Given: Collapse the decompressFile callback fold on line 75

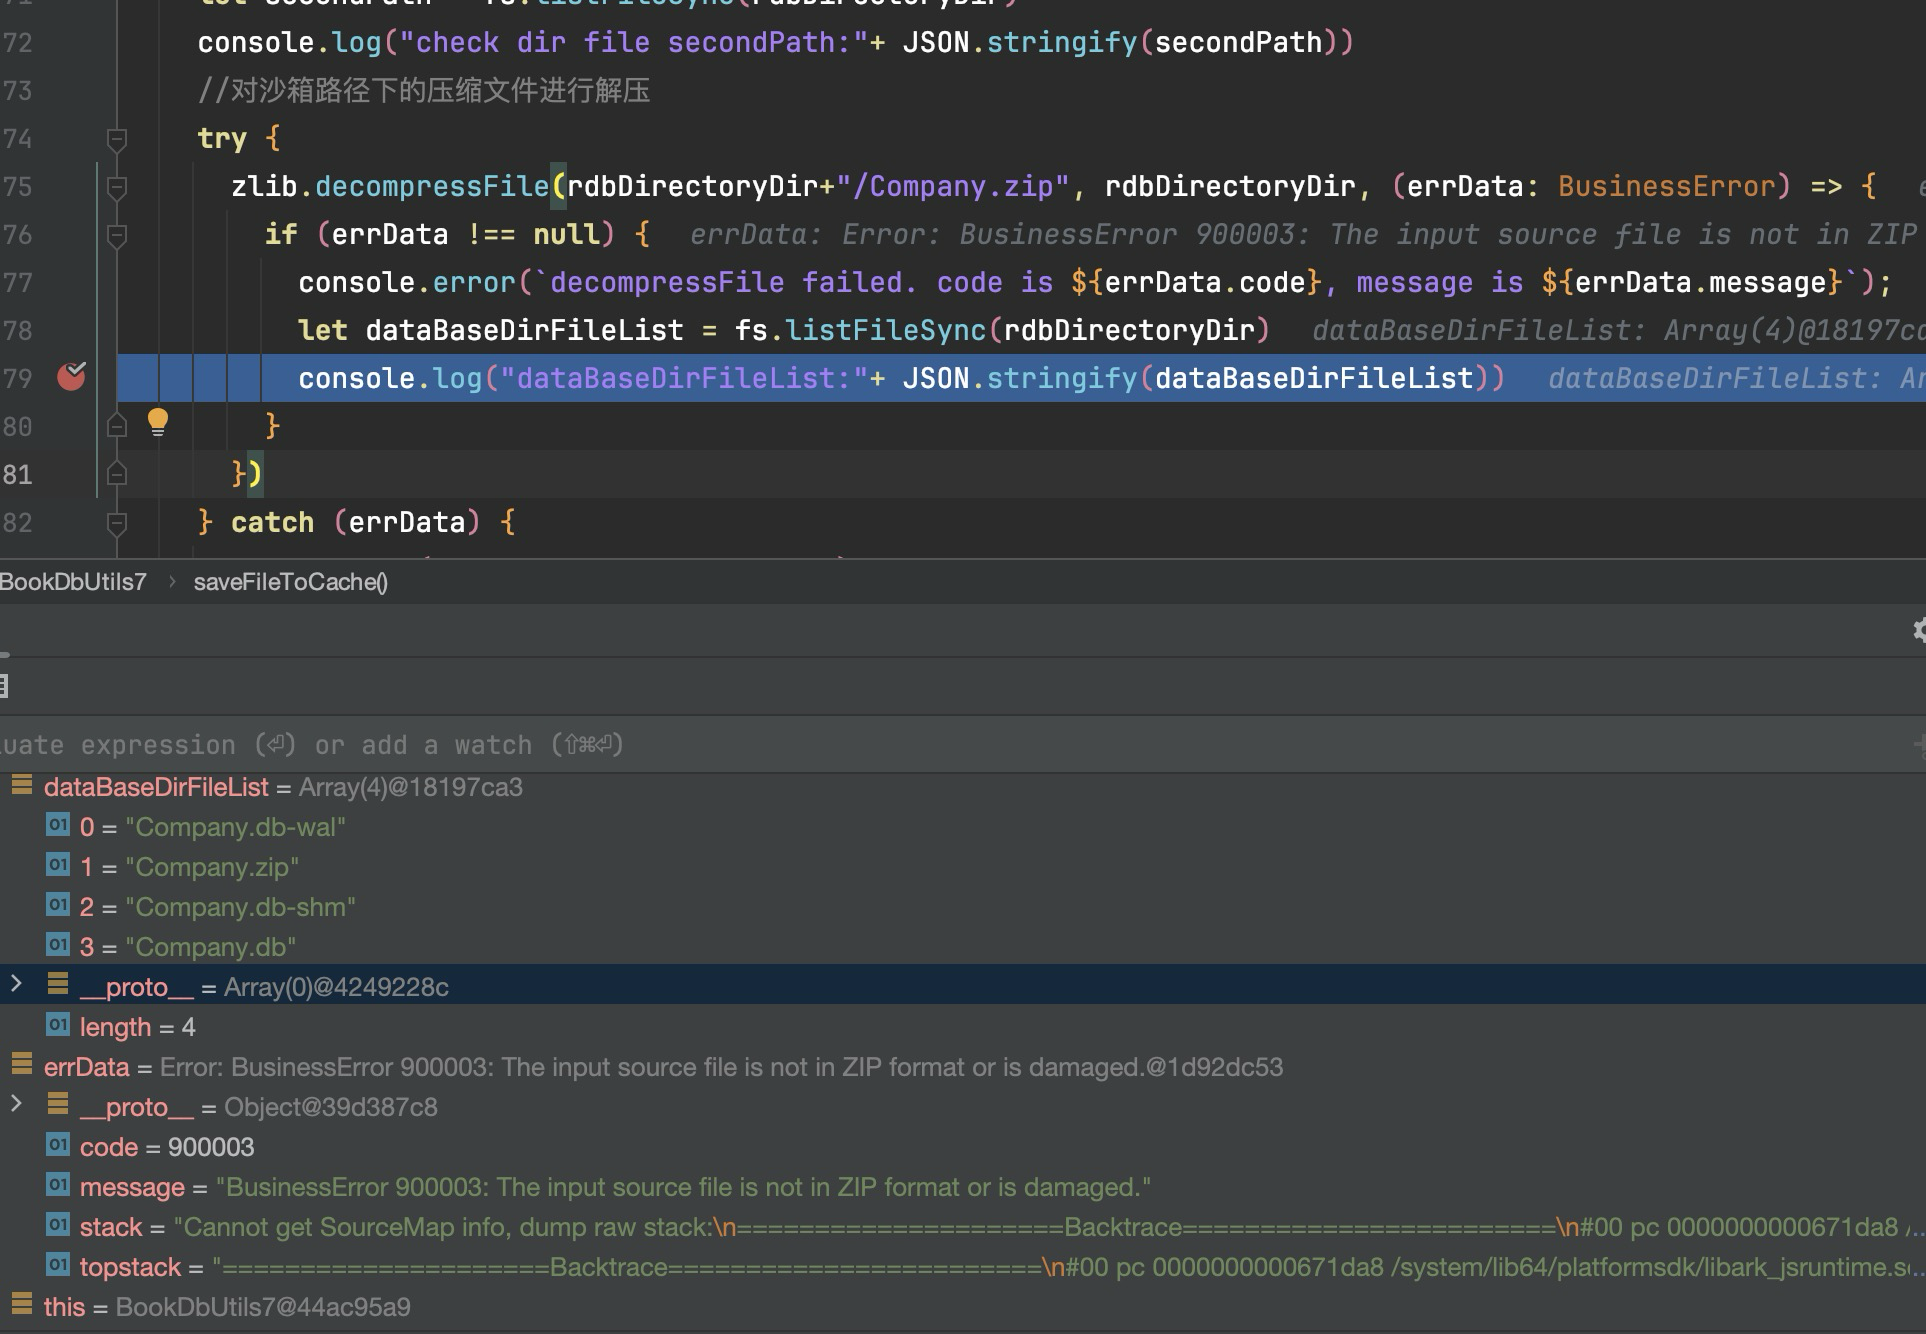Looking at the screenshot, I should click(116, 187).
